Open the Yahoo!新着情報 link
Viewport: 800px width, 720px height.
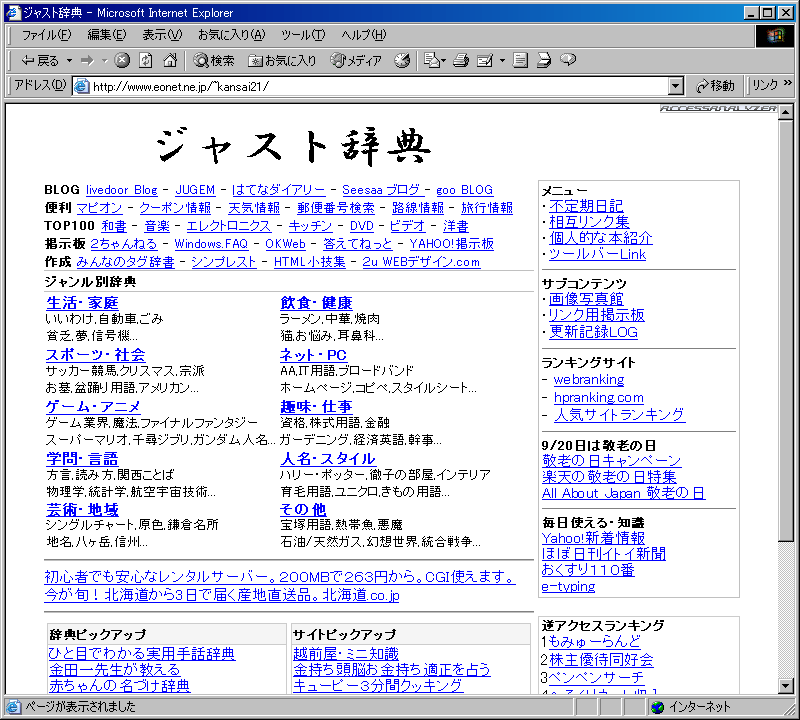pyautogui.click(x=593, y=538)
